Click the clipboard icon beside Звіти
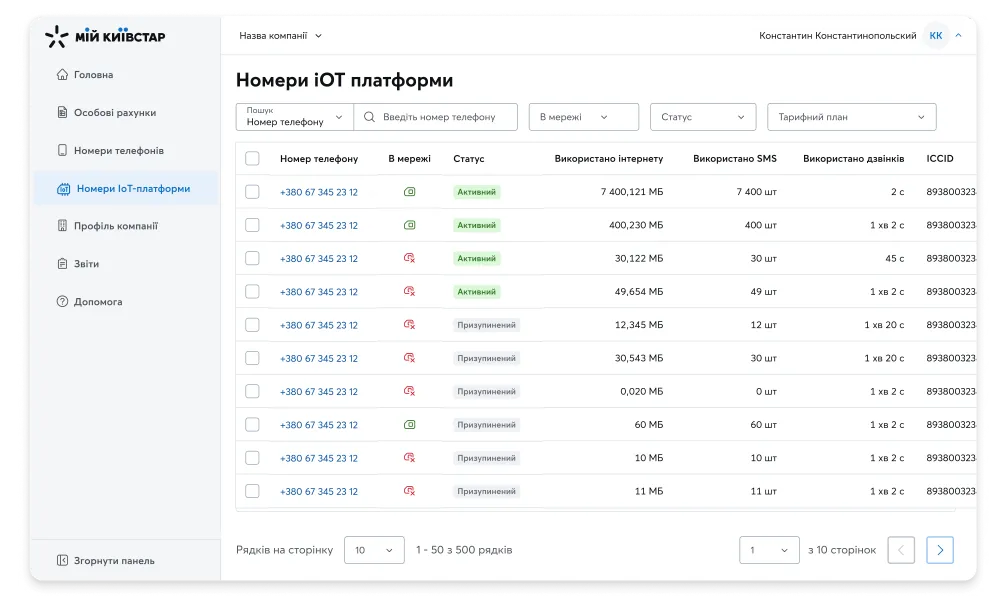The image size is (1006, 597). coord(62,264)
